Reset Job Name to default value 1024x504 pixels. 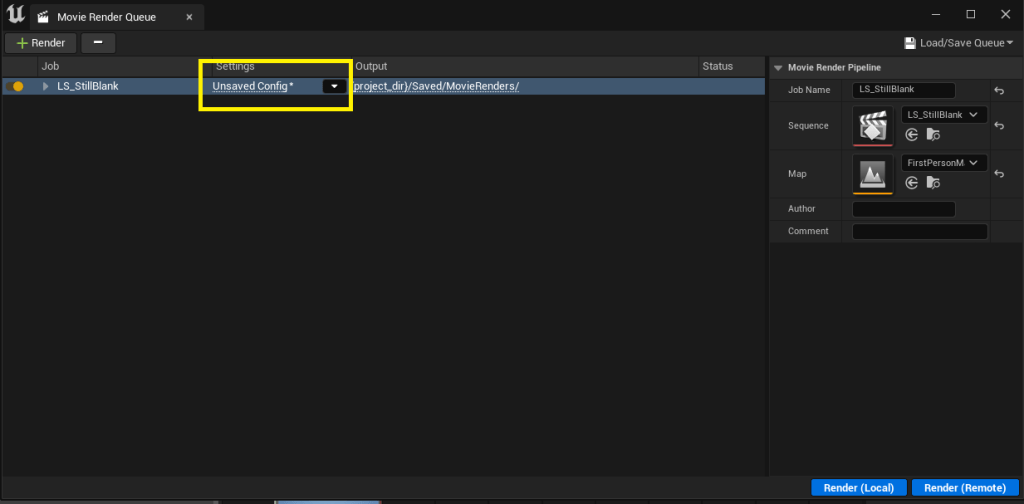pyautogui.click(x=998, y=91)
